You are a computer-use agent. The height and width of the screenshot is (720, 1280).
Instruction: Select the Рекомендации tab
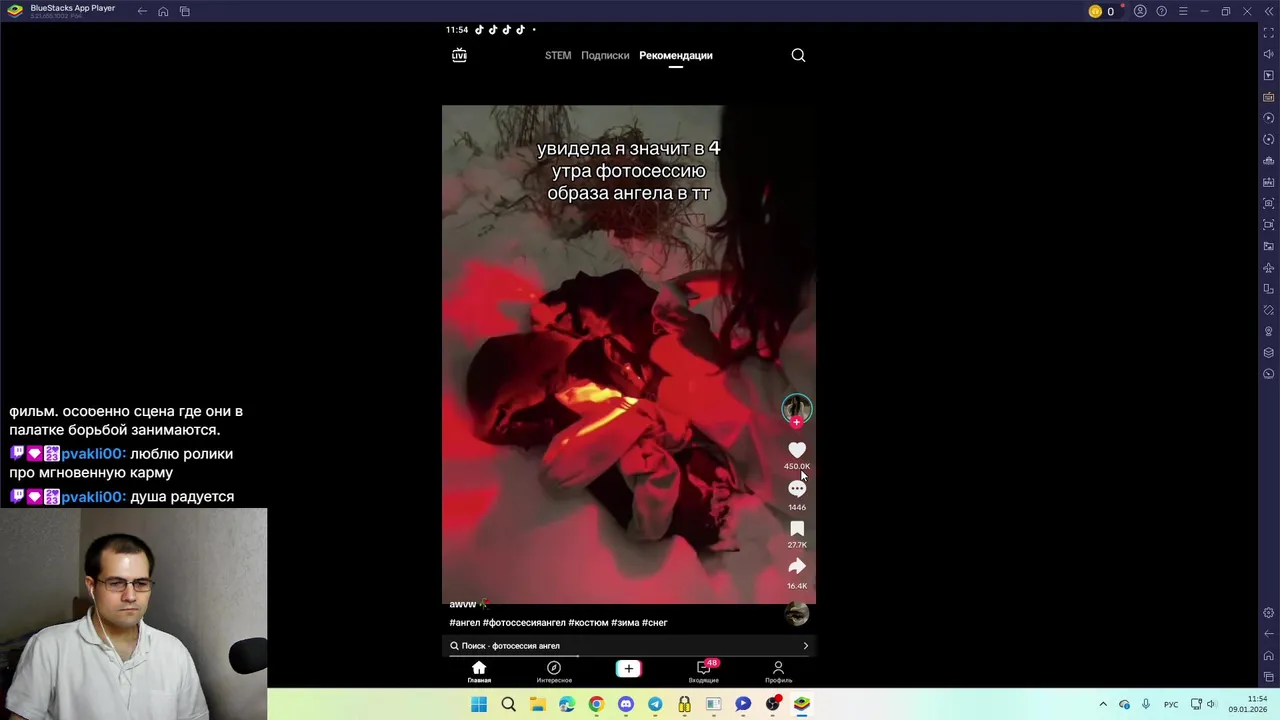676,55
